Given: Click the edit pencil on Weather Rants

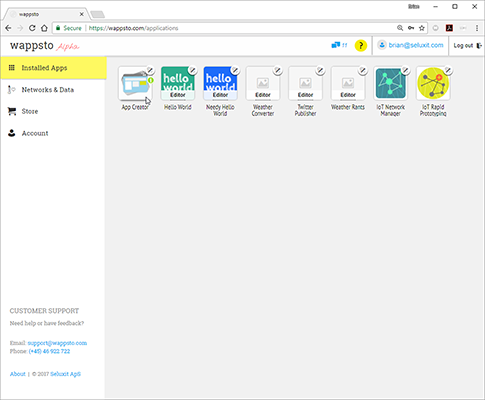Looking at the screenshot, I should (x=363, y=70).
